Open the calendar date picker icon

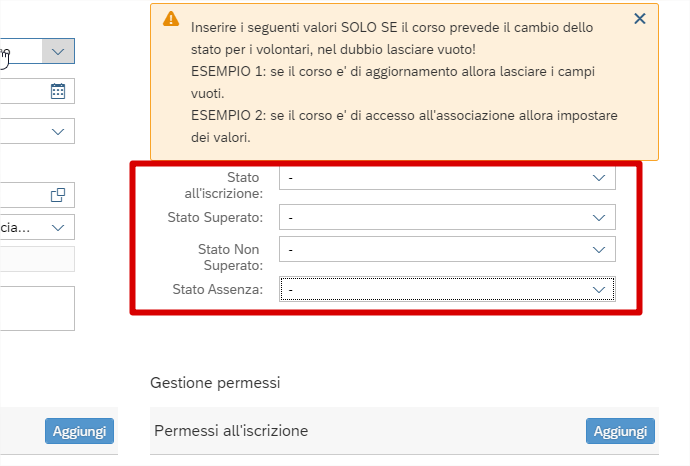[58, 91]
